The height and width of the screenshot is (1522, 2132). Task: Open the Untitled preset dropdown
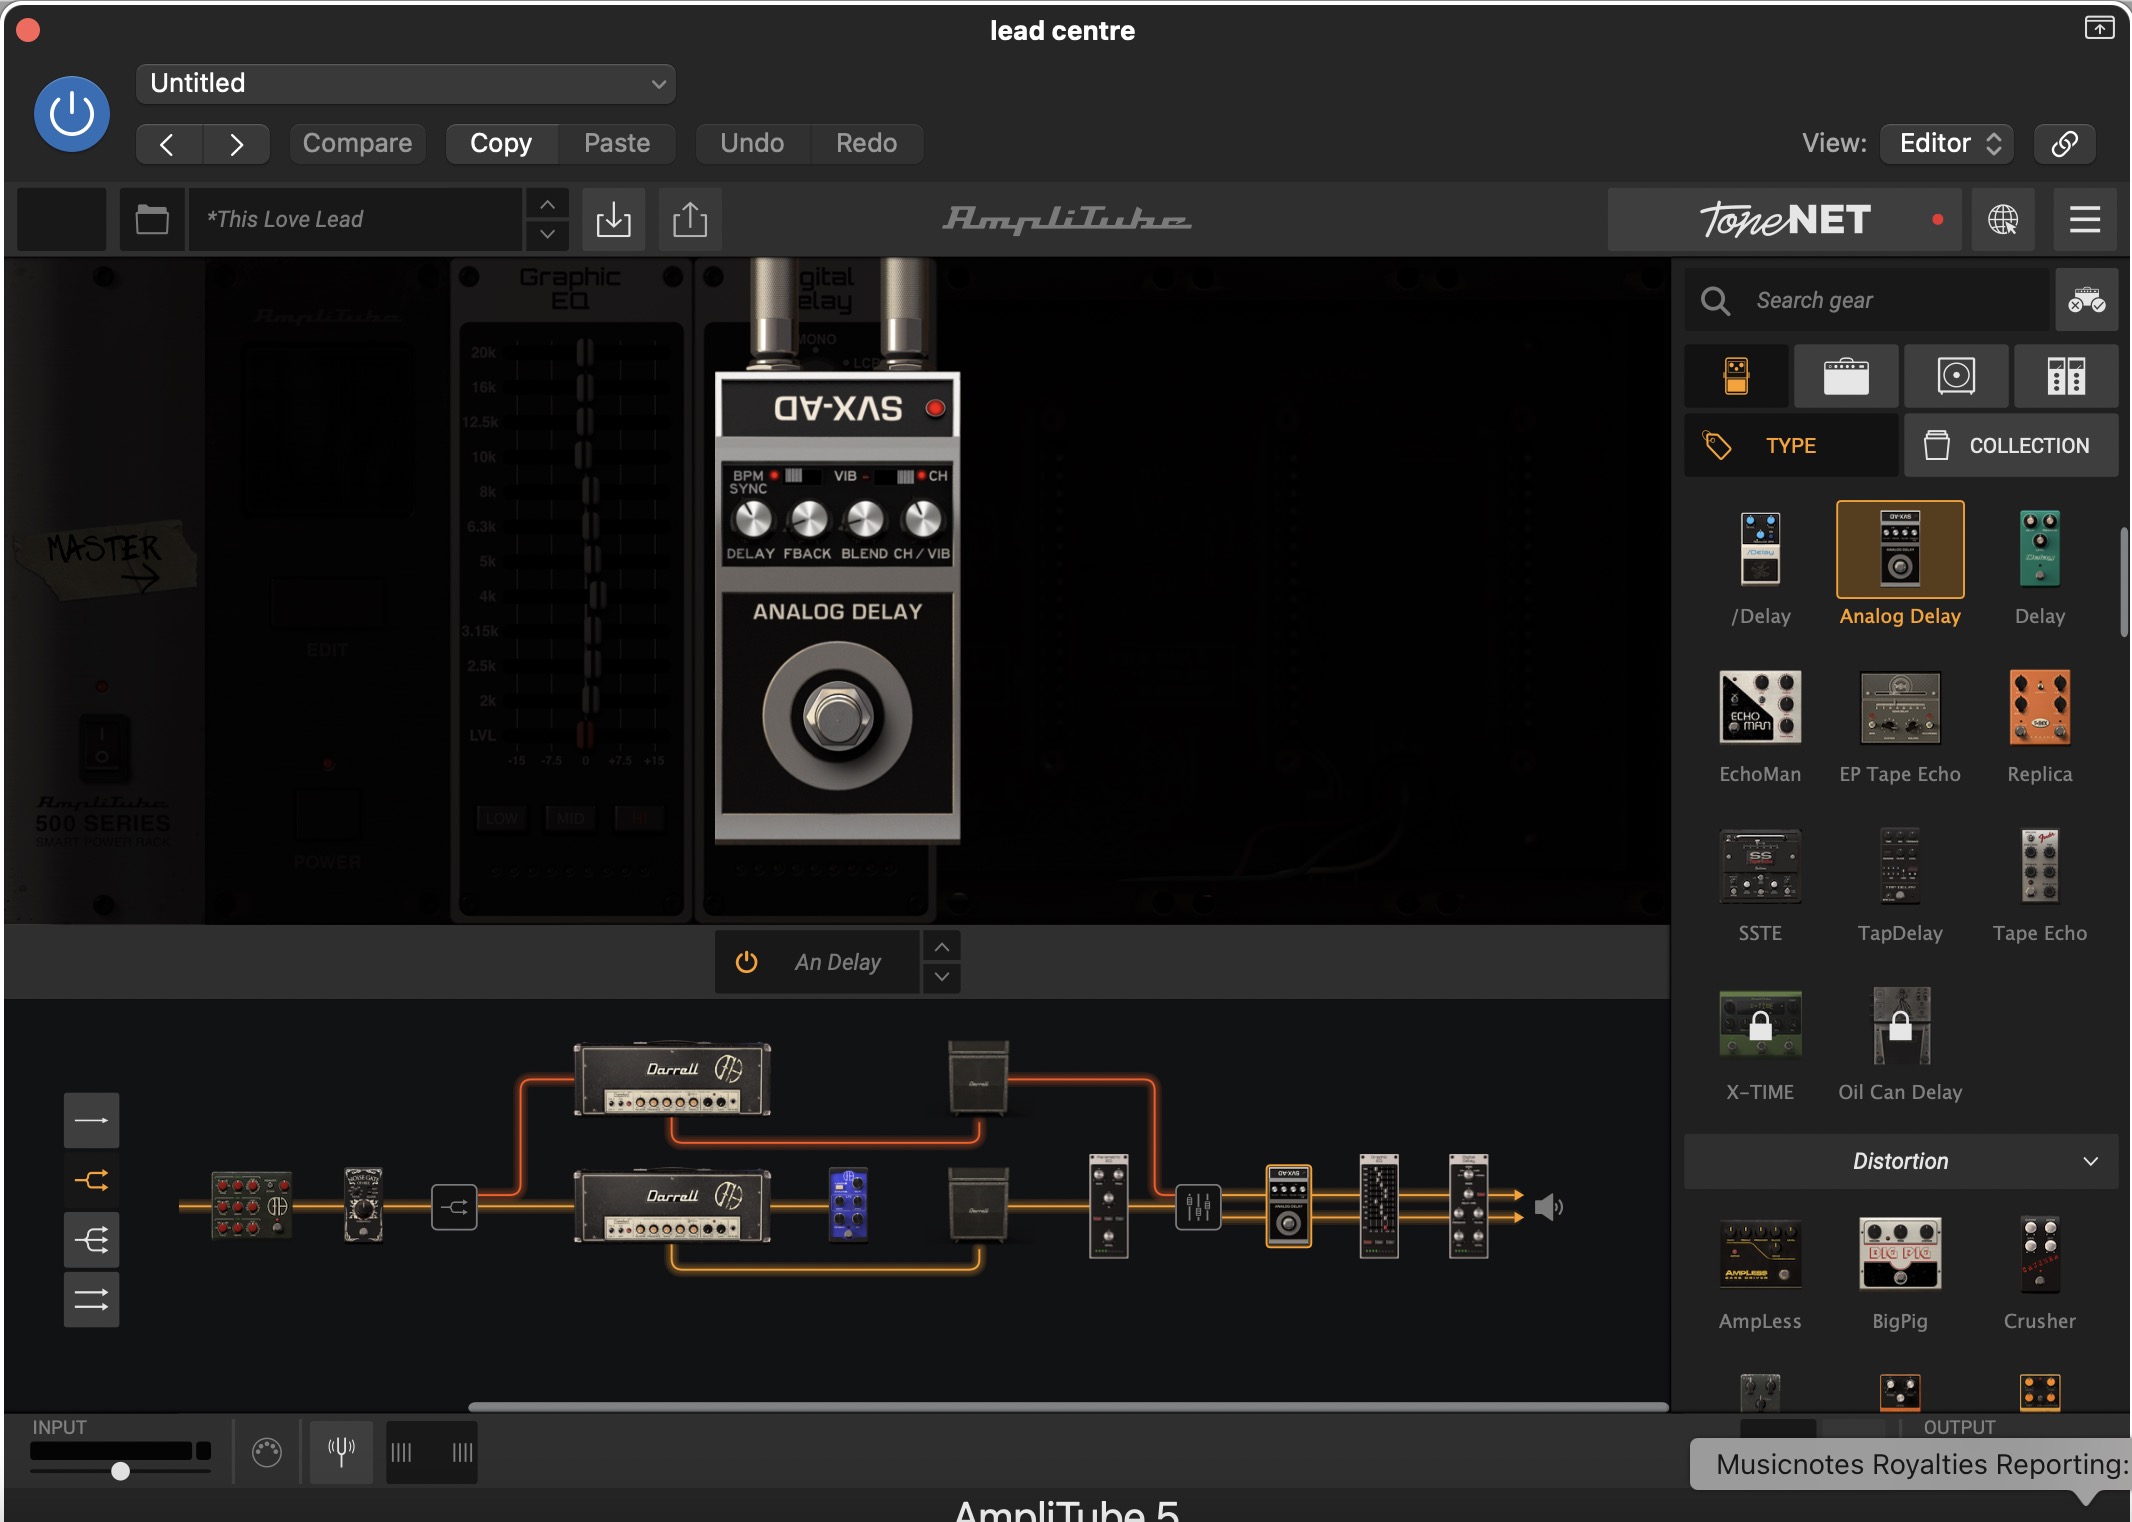point(405,83)
